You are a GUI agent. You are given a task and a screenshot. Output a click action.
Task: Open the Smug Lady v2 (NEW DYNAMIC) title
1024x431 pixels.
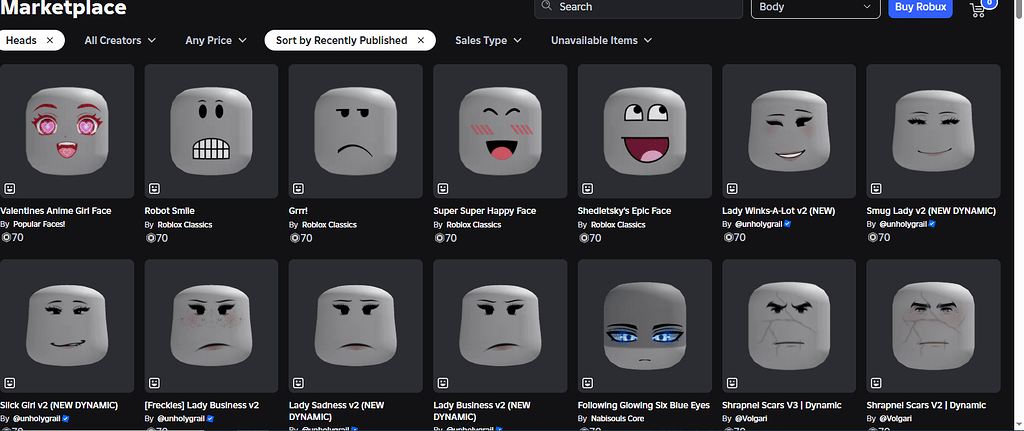[x=931, y=211]
